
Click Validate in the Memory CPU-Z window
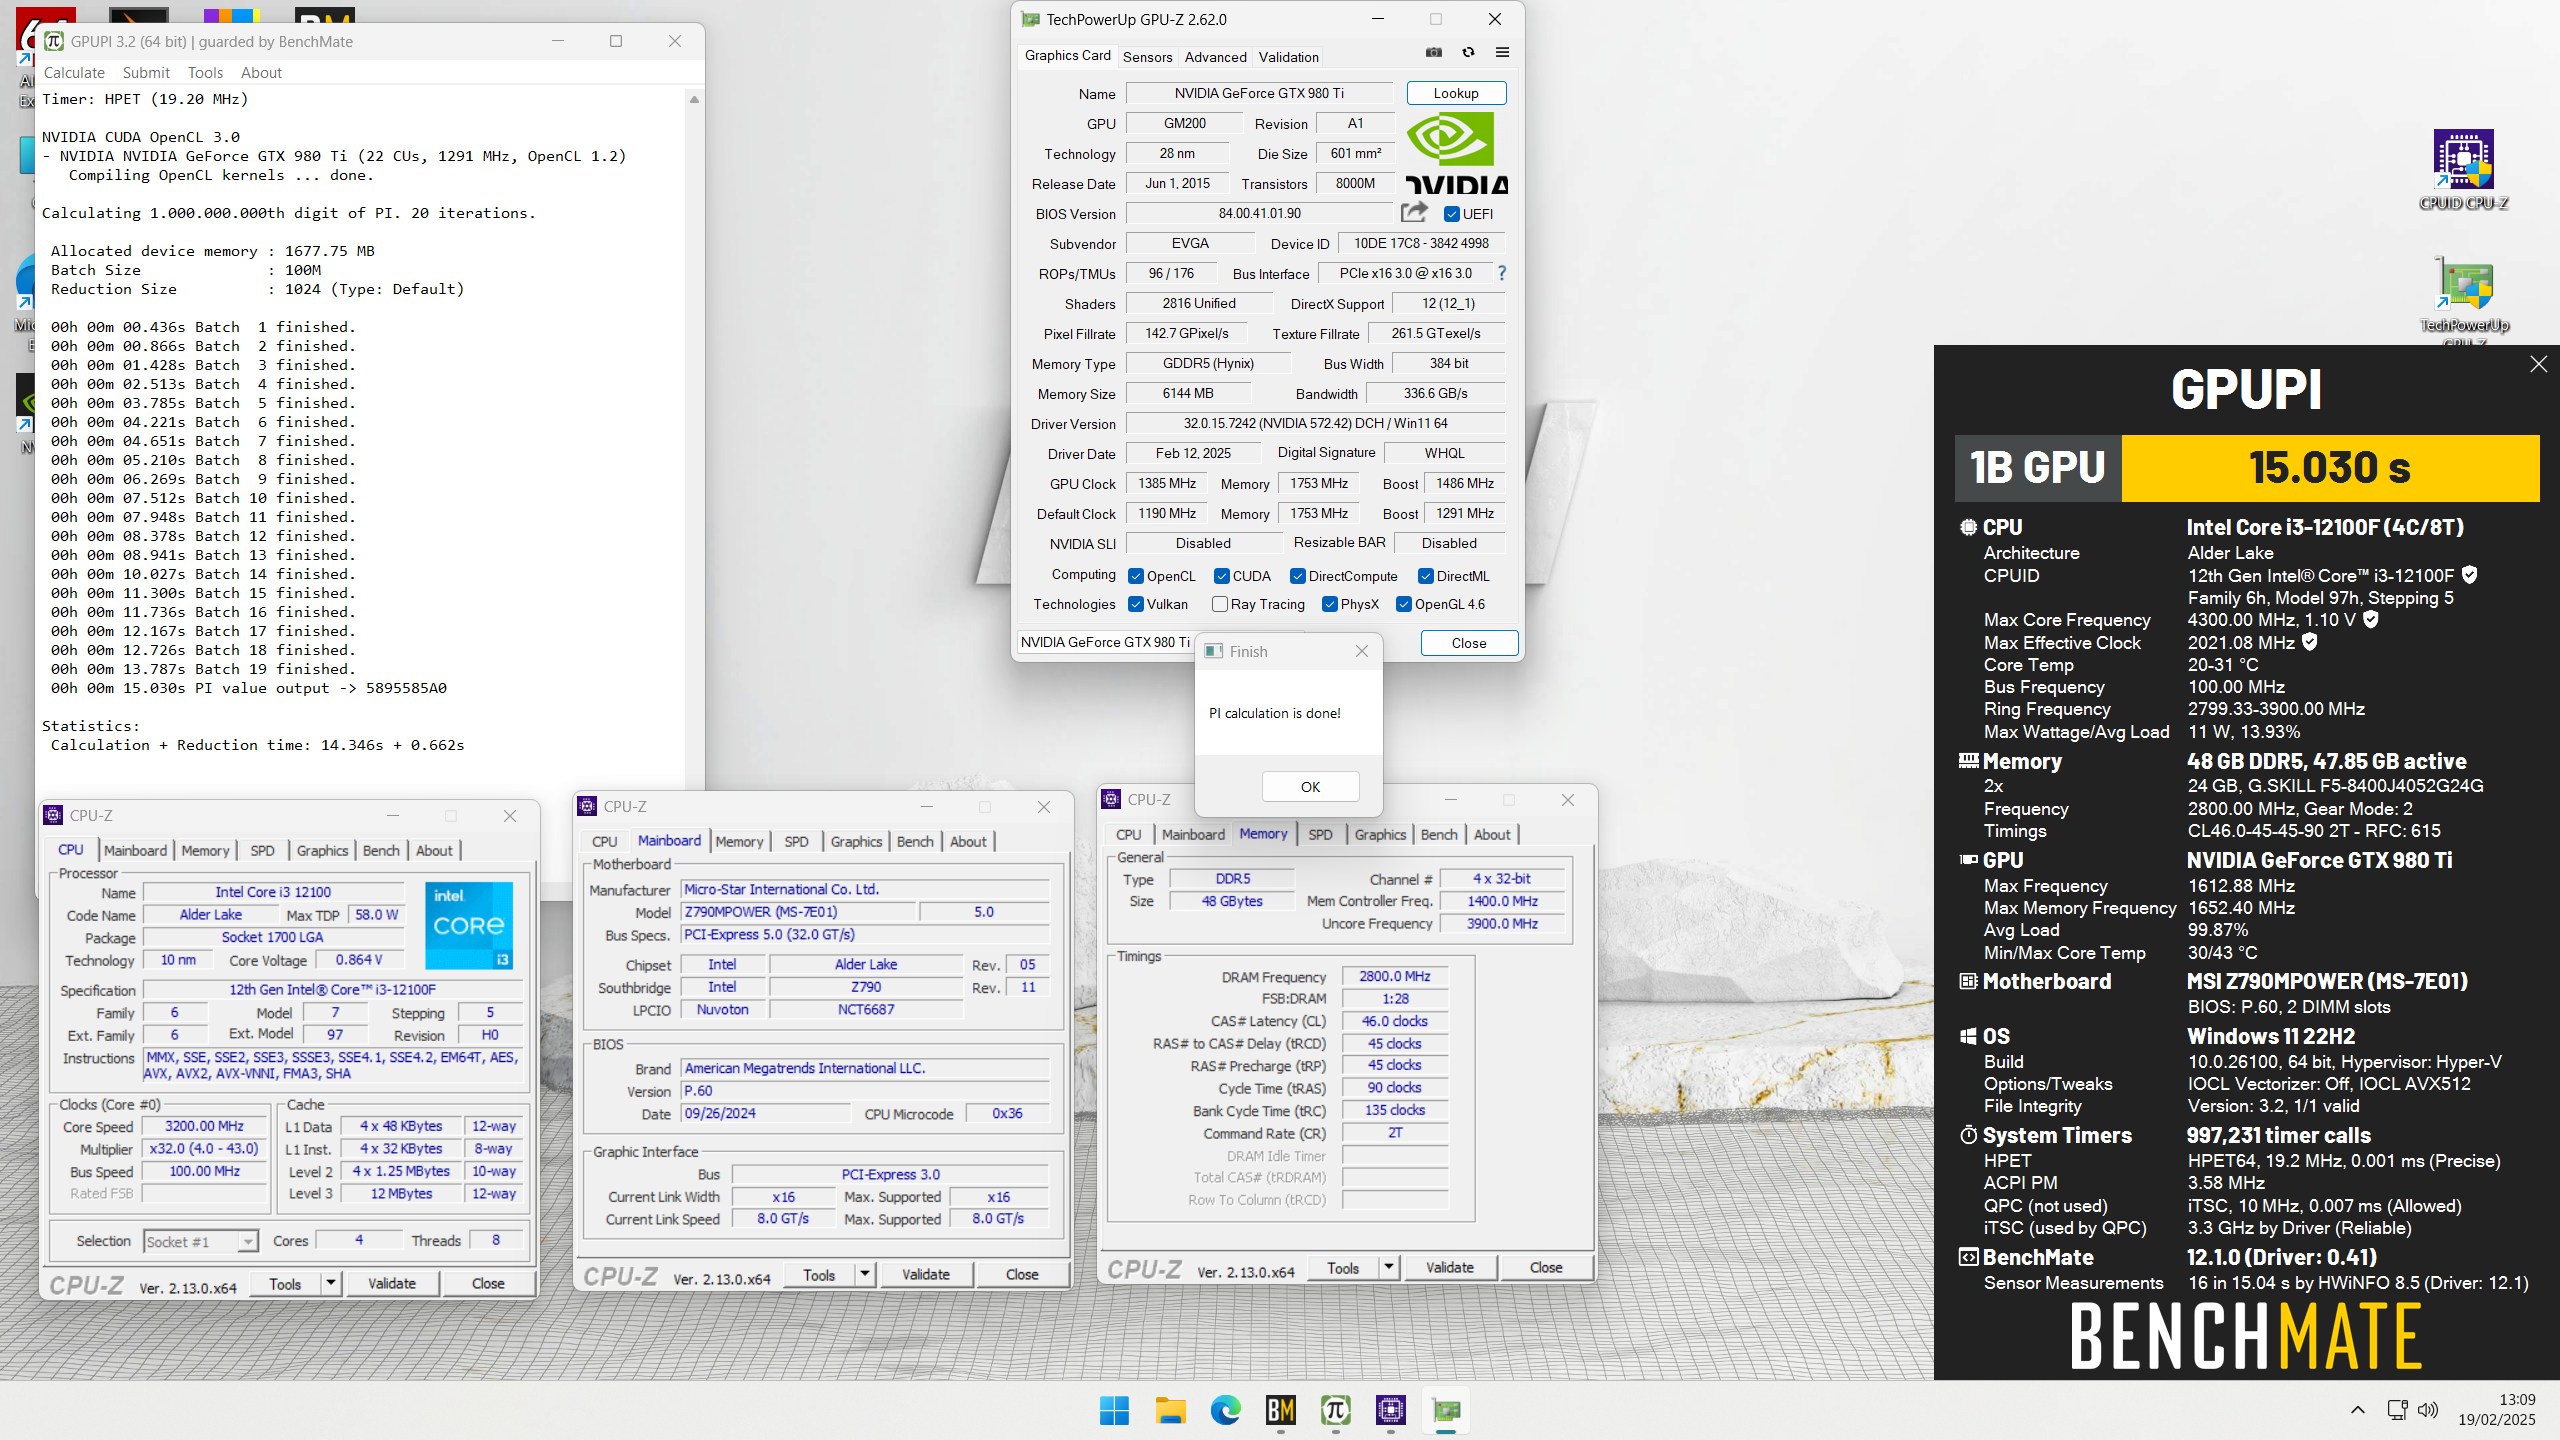1450,1267
